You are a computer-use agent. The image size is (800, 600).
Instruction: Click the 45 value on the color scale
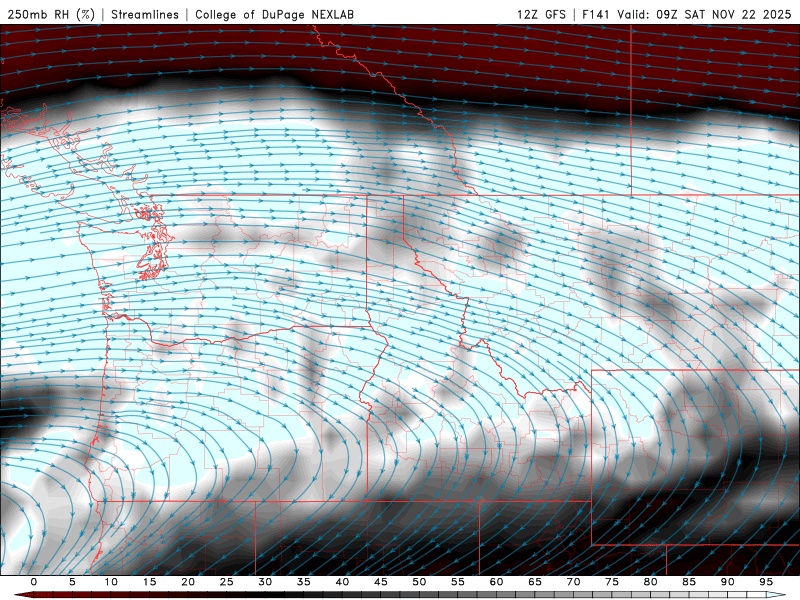tap(381, 582)
